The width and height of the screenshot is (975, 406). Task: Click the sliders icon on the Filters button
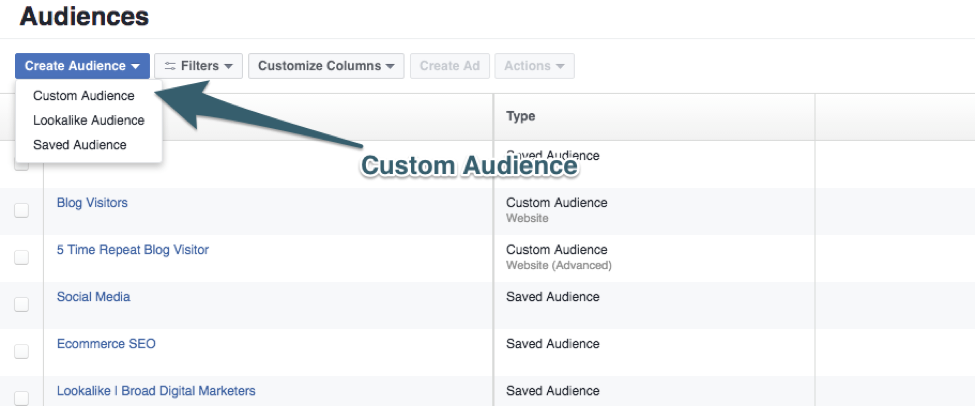tap(170, 66)
